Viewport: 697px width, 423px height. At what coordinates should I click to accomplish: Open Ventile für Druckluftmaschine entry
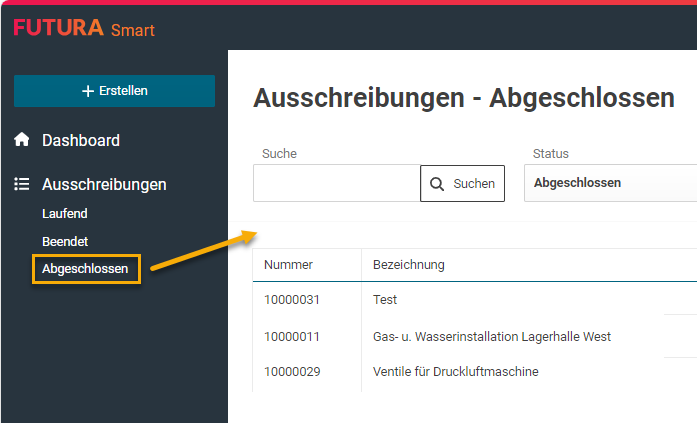click(455, 372)
